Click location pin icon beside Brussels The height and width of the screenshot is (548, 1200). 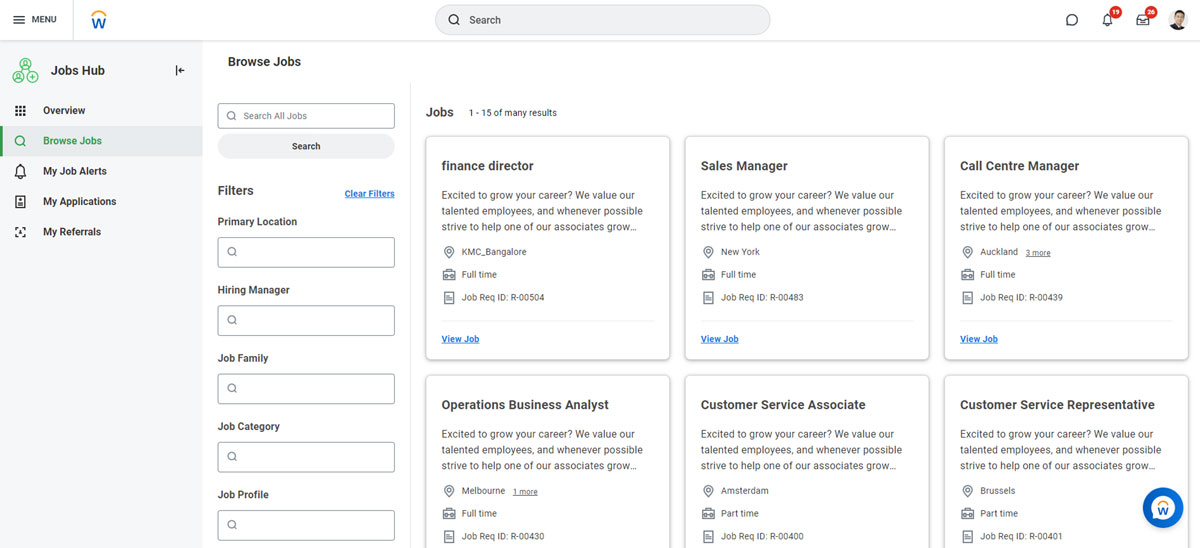coord(967,491)
